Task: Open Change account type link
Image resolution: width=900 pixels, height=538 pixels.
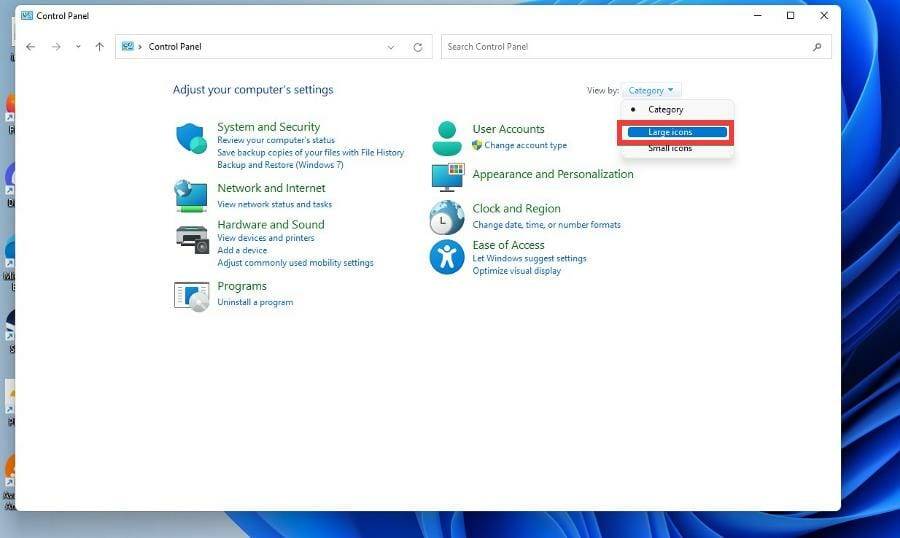Action: (525, 145)
